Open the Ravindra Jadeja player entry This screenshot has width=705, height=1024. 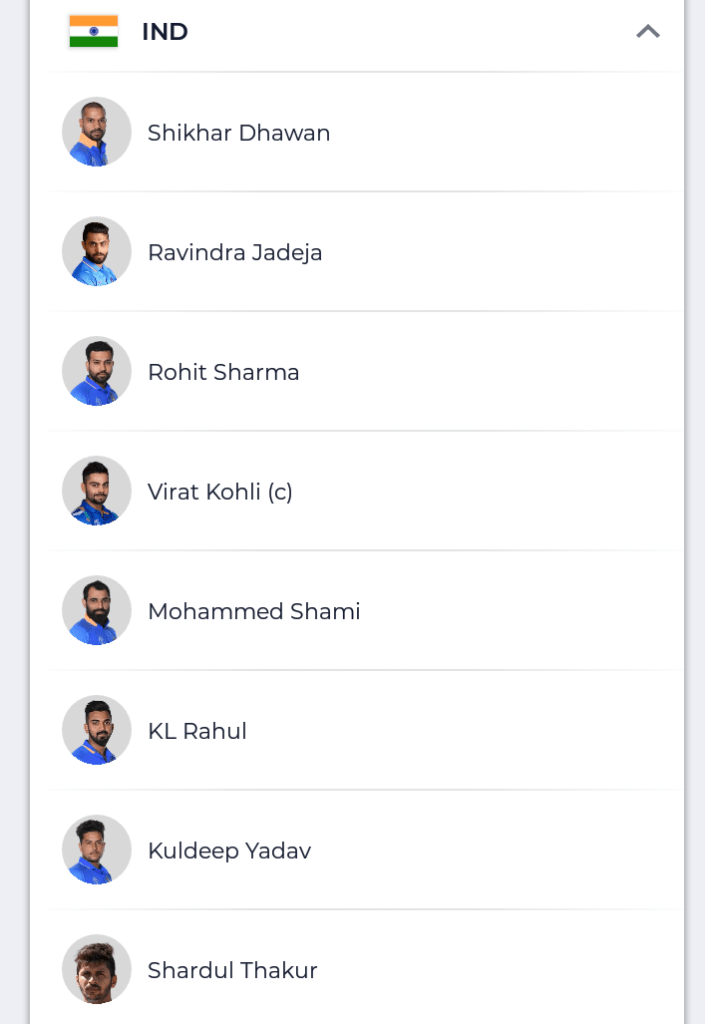click(235, 253)
